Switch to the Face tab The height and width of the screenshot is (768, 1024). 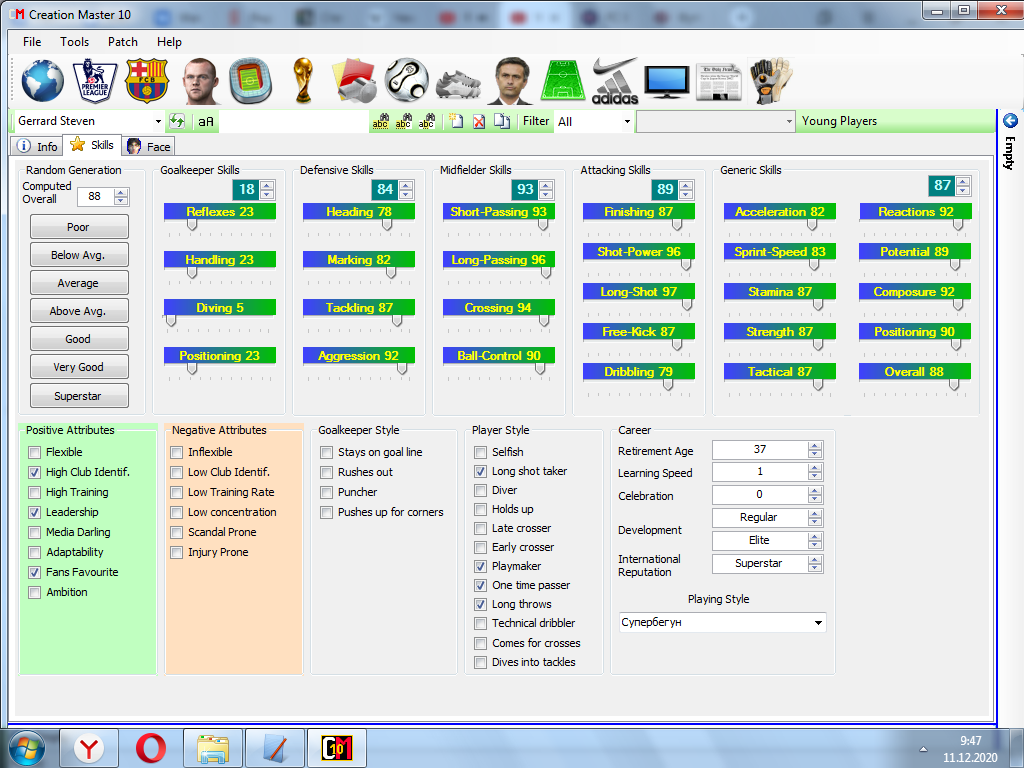pos(148,145)
